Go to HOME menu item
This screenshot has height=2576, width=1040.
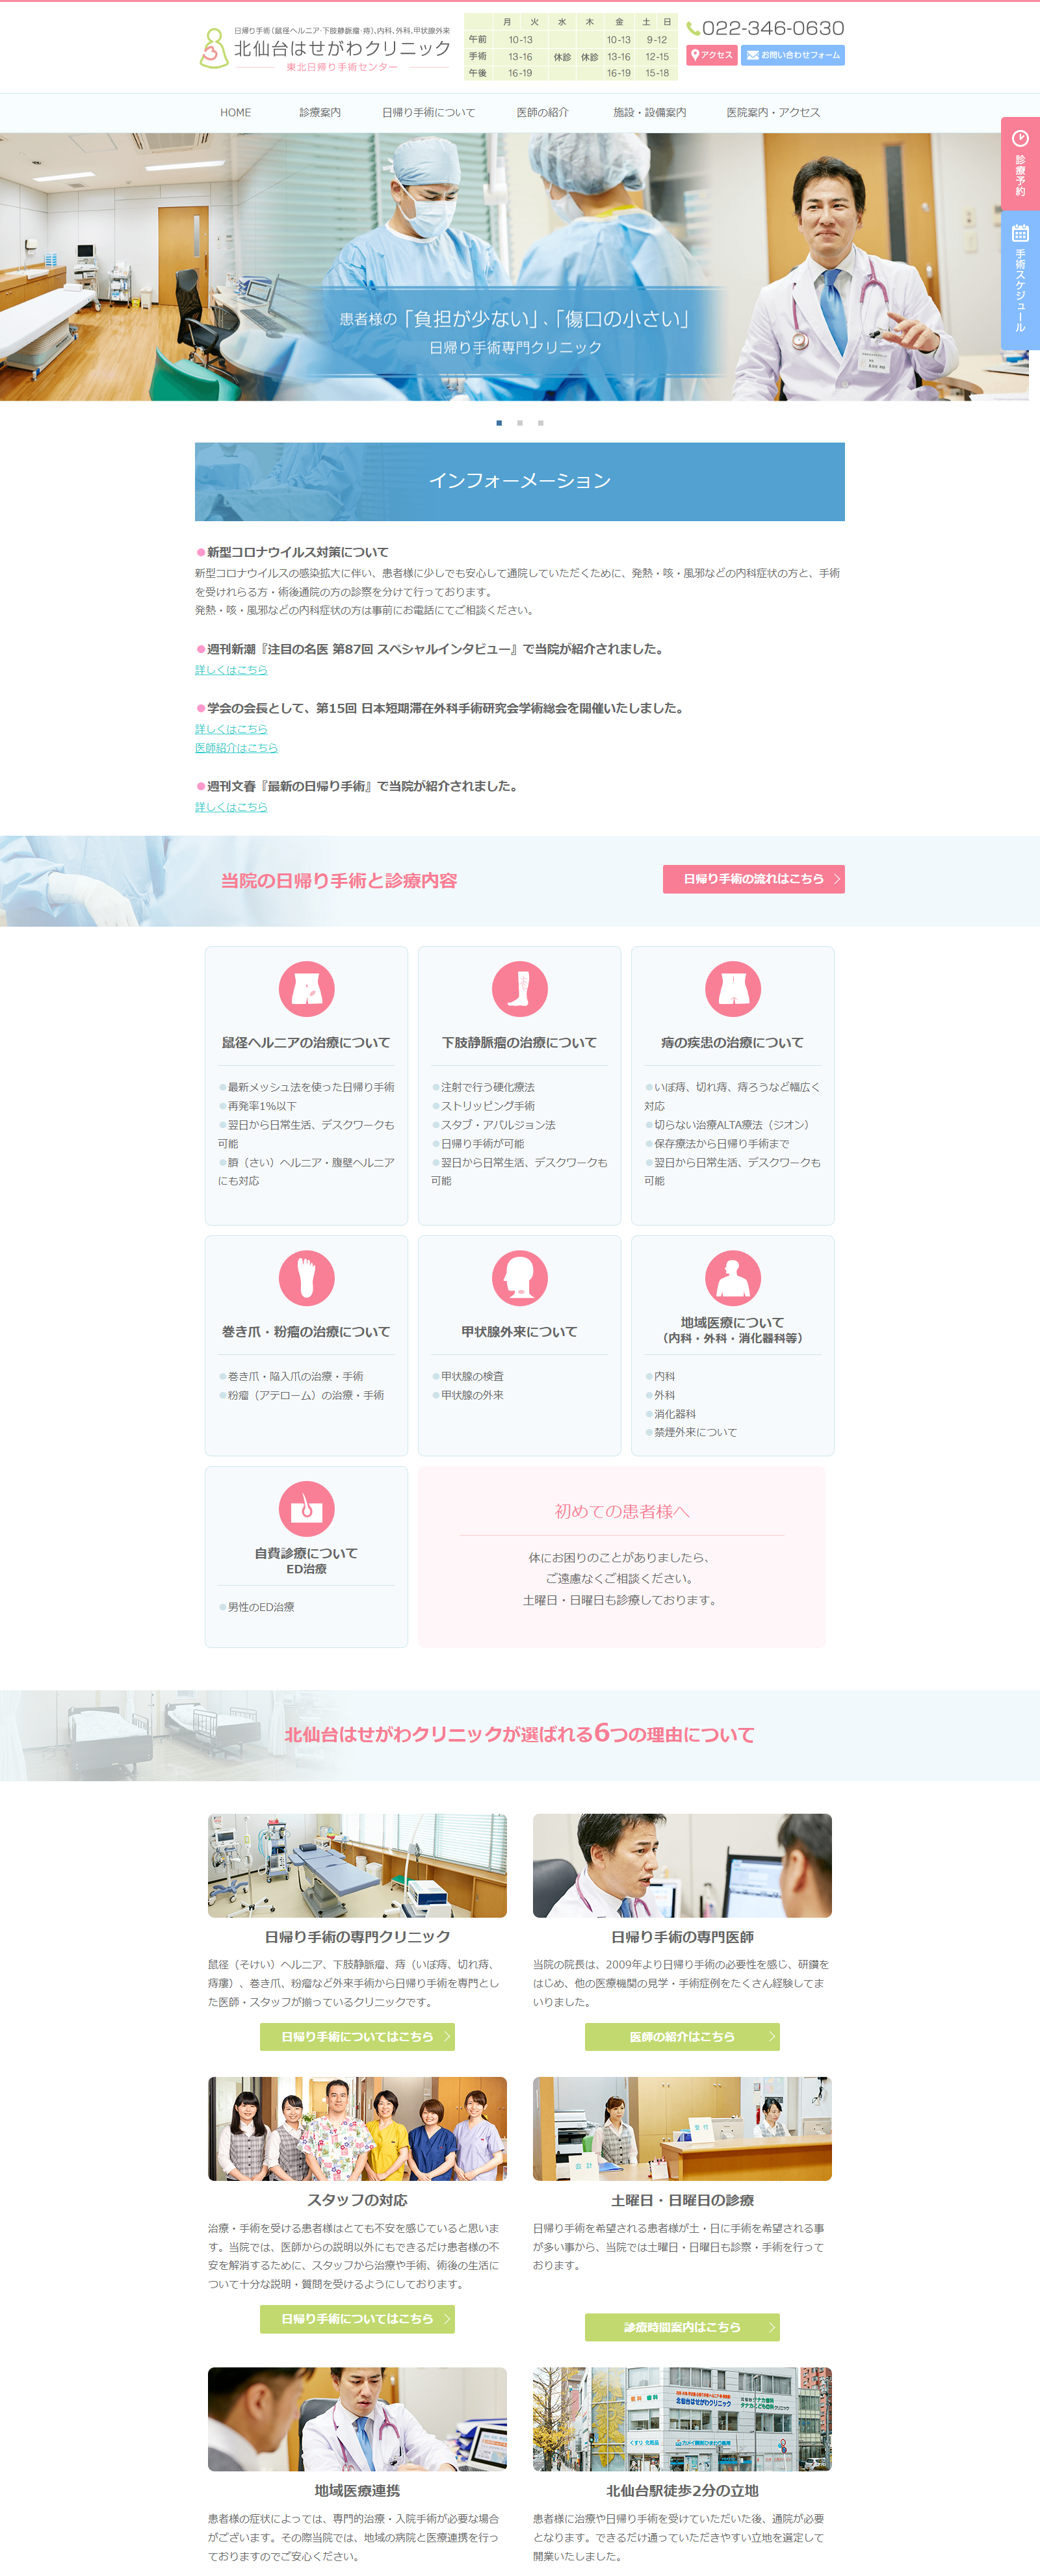(236, 113)
